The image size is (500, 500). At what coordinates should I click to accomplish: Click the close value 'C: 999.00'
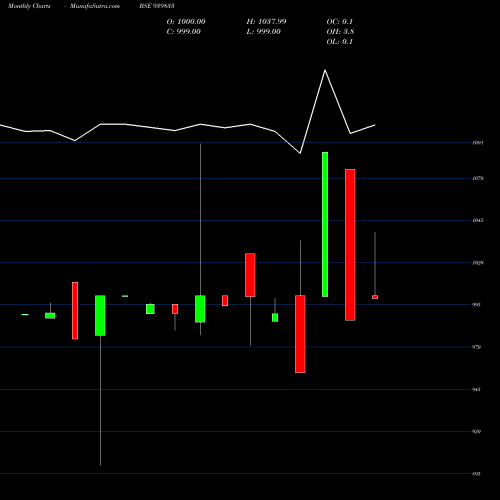click(x=184, y=32)
